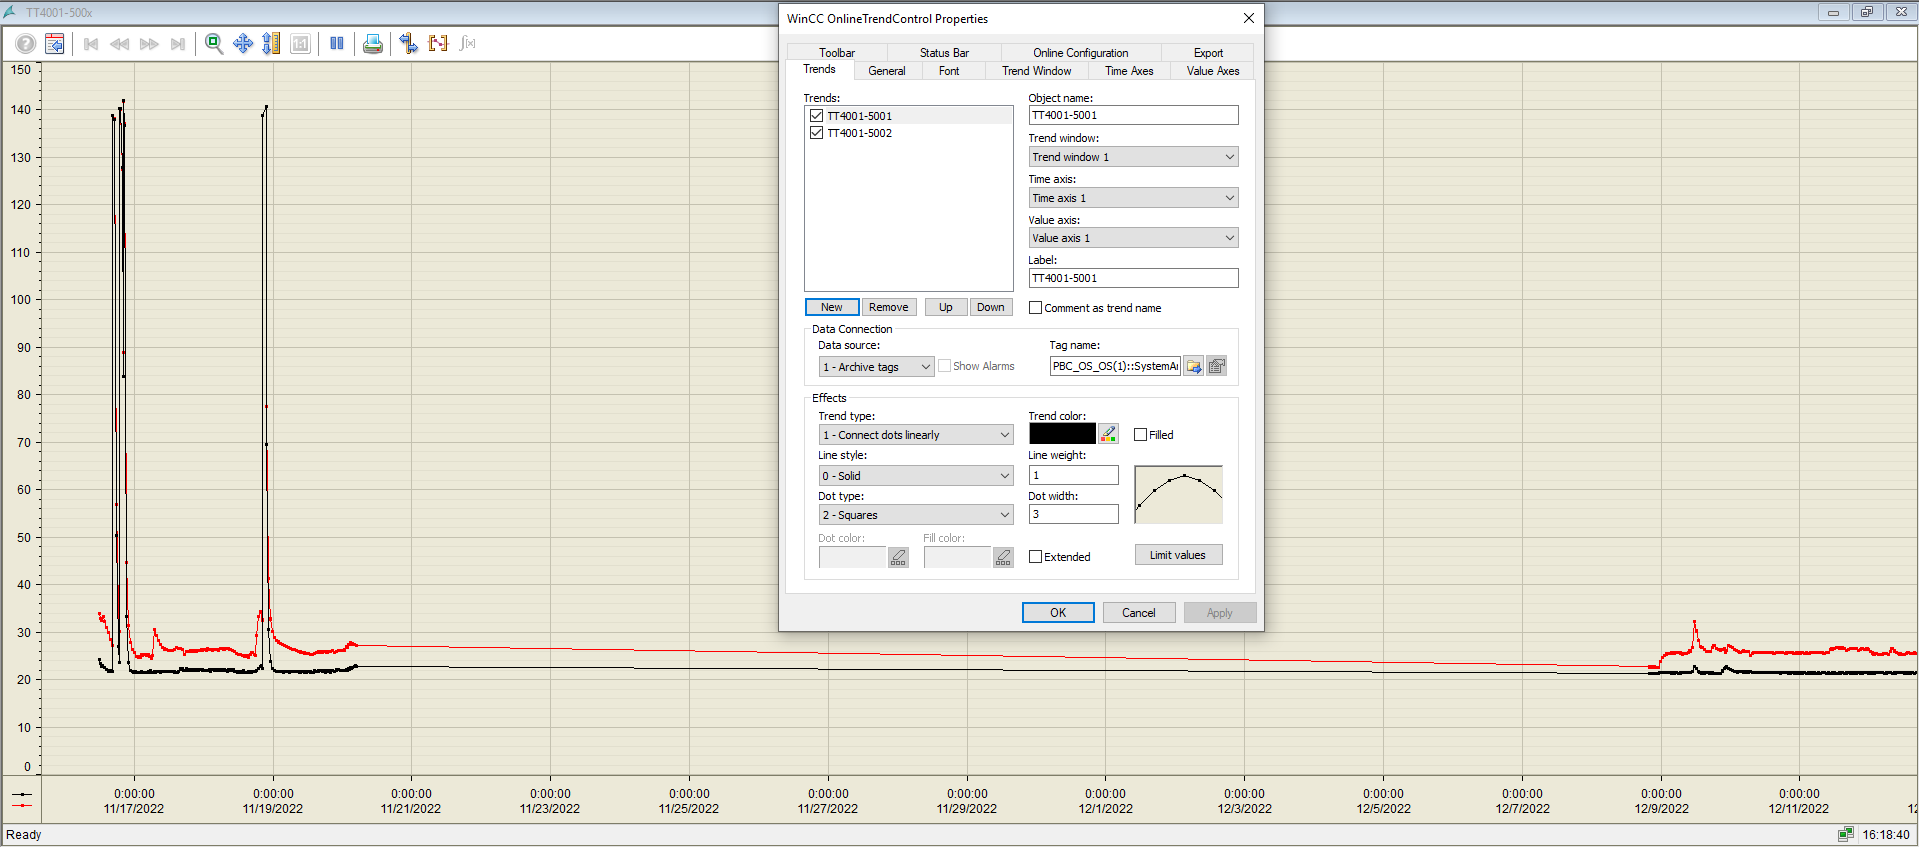The width and height of the screenshot is (1919, 849).
Task: Pause the trend update with Stop button
Action: 337,44
